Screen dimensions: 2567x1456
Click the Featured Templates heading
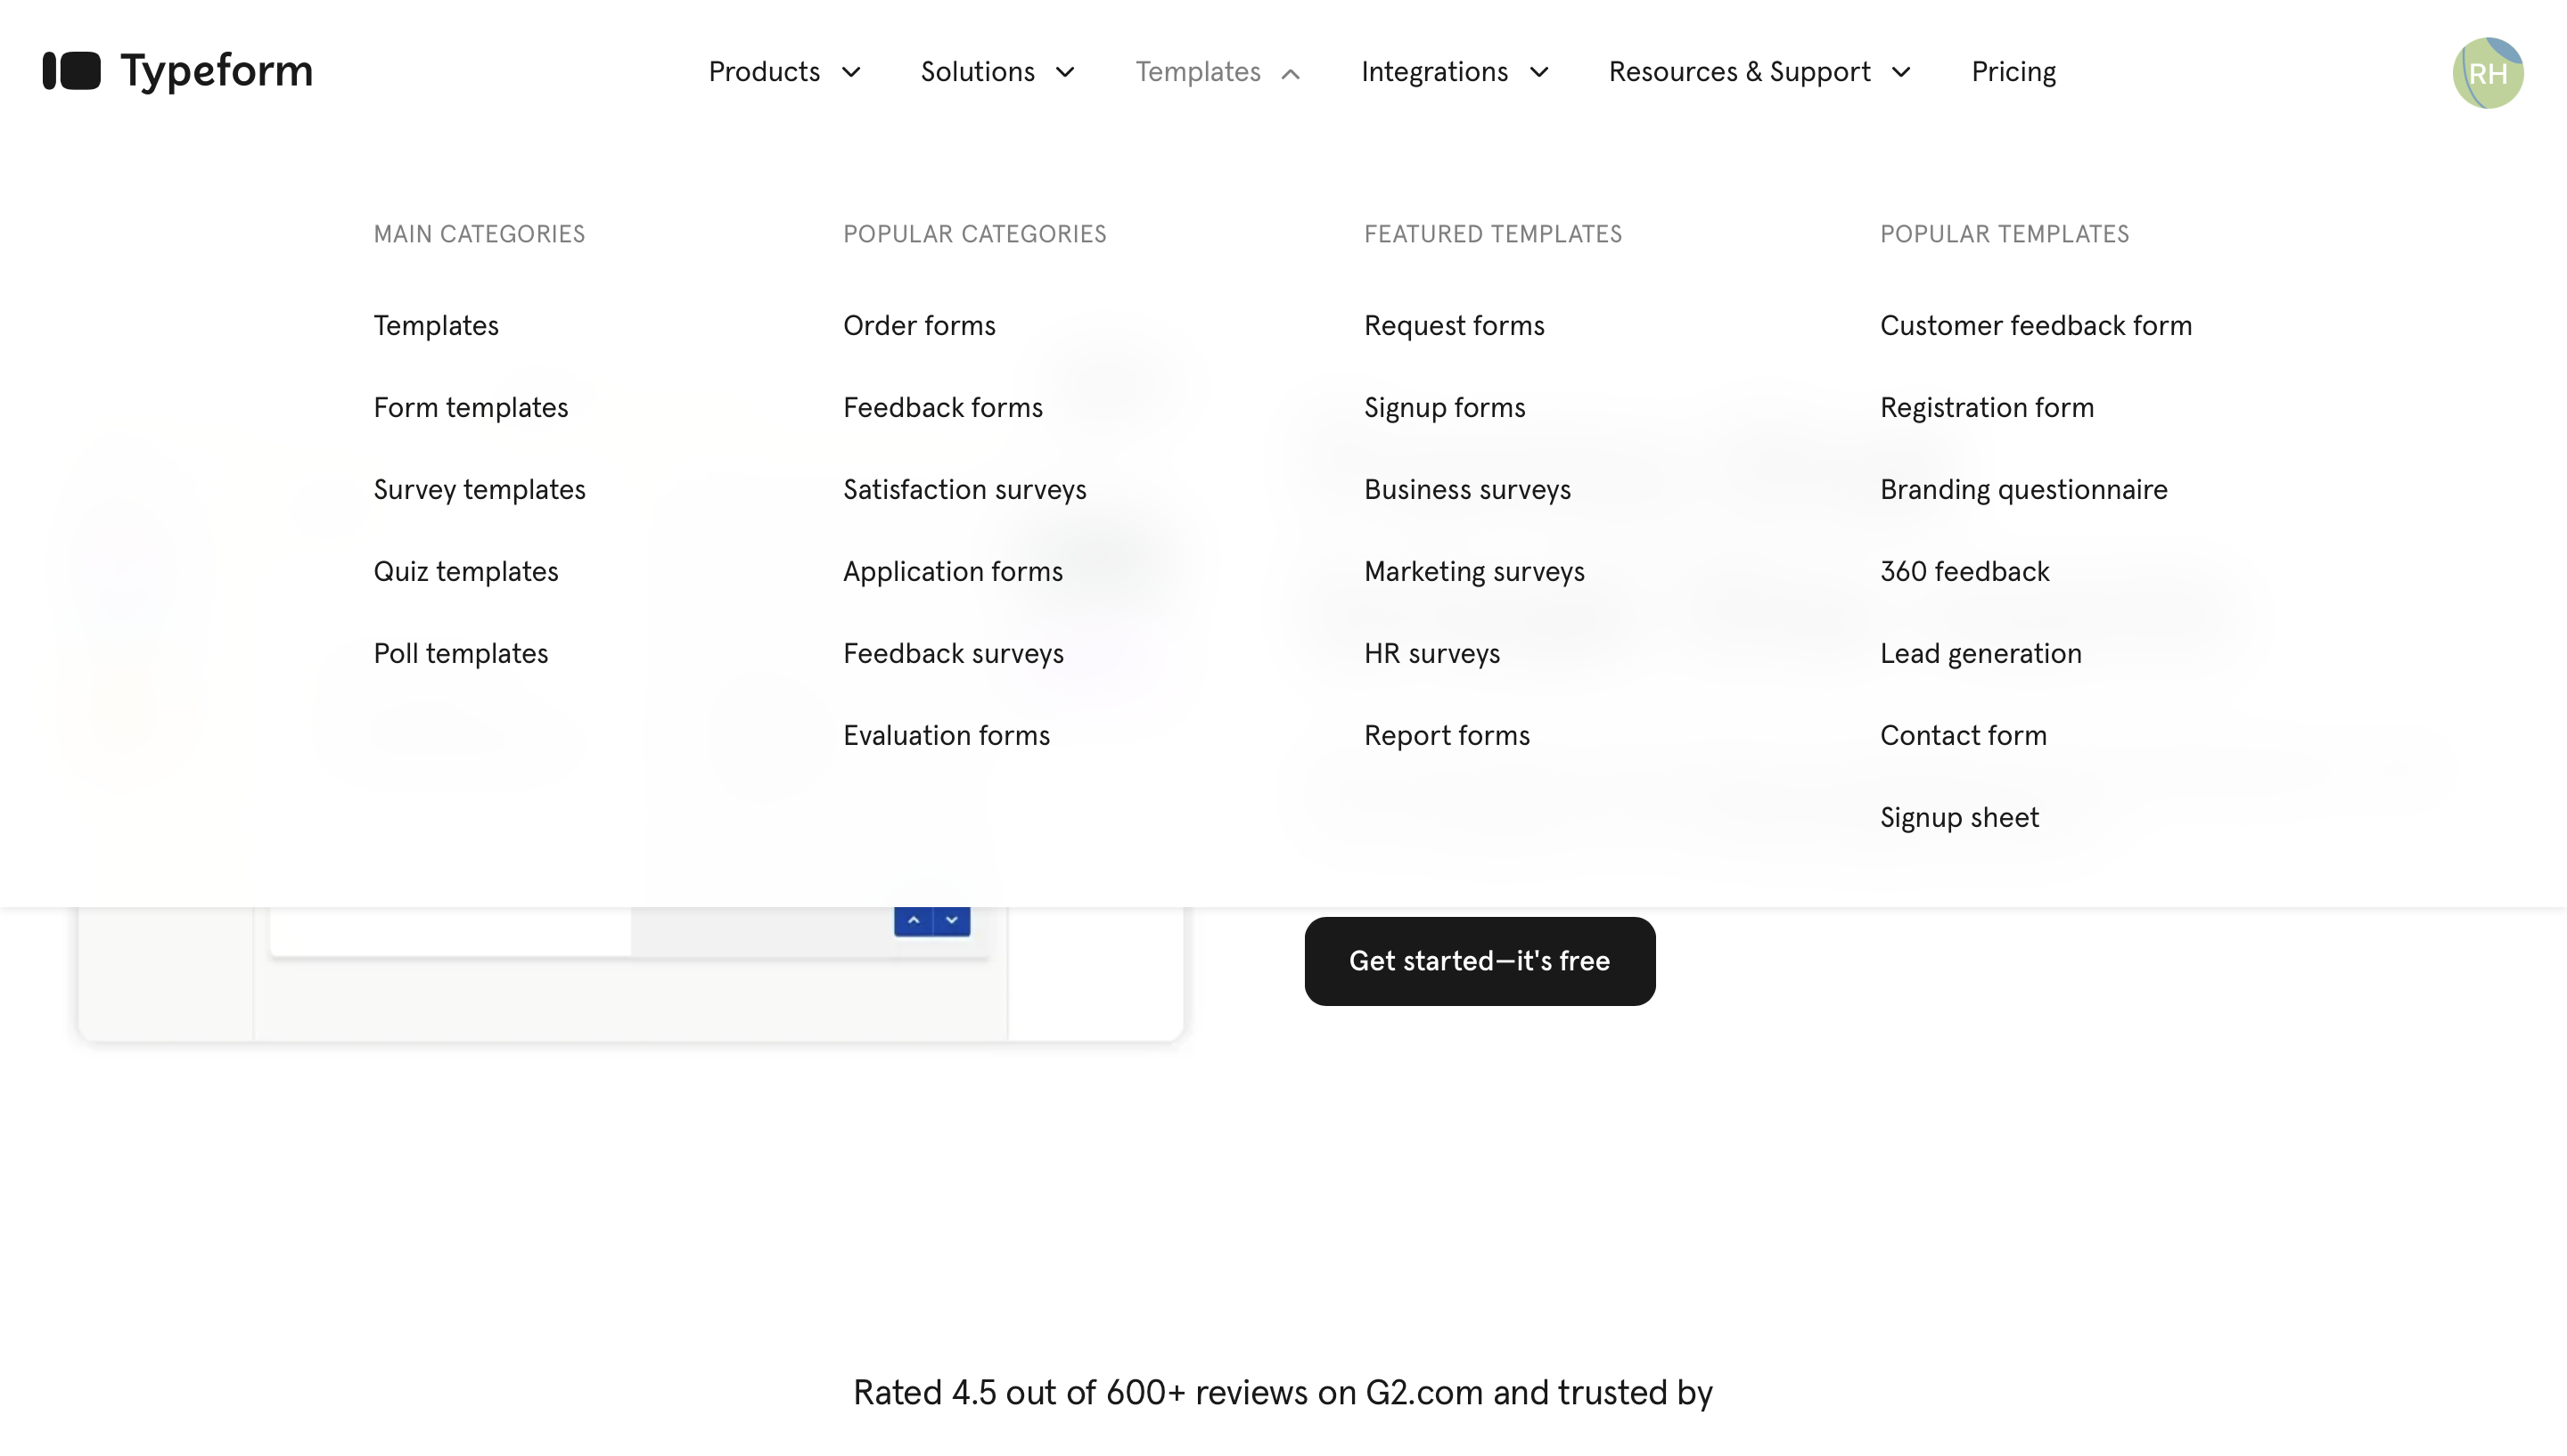point(1493,234)
